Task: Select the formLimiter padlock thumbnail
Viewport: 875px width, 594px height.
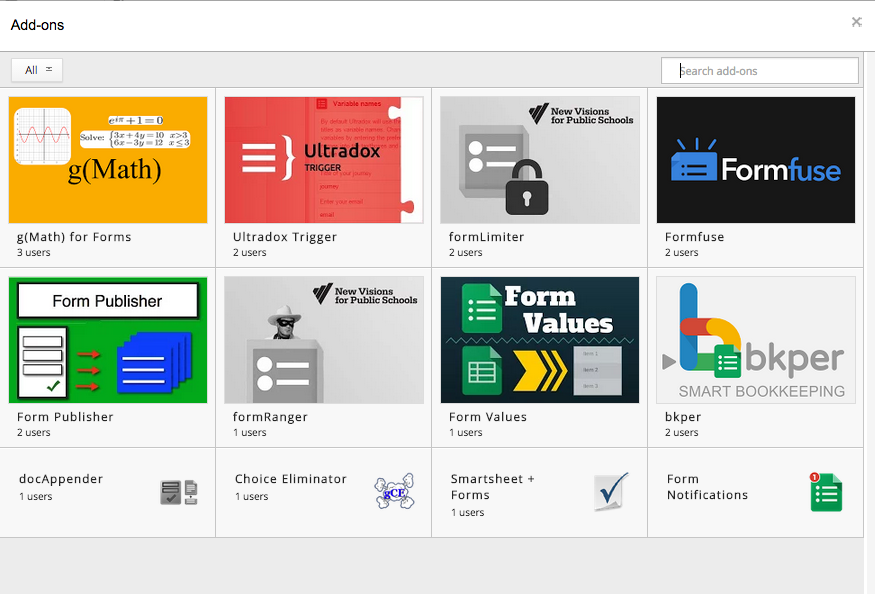Action: 540,160
